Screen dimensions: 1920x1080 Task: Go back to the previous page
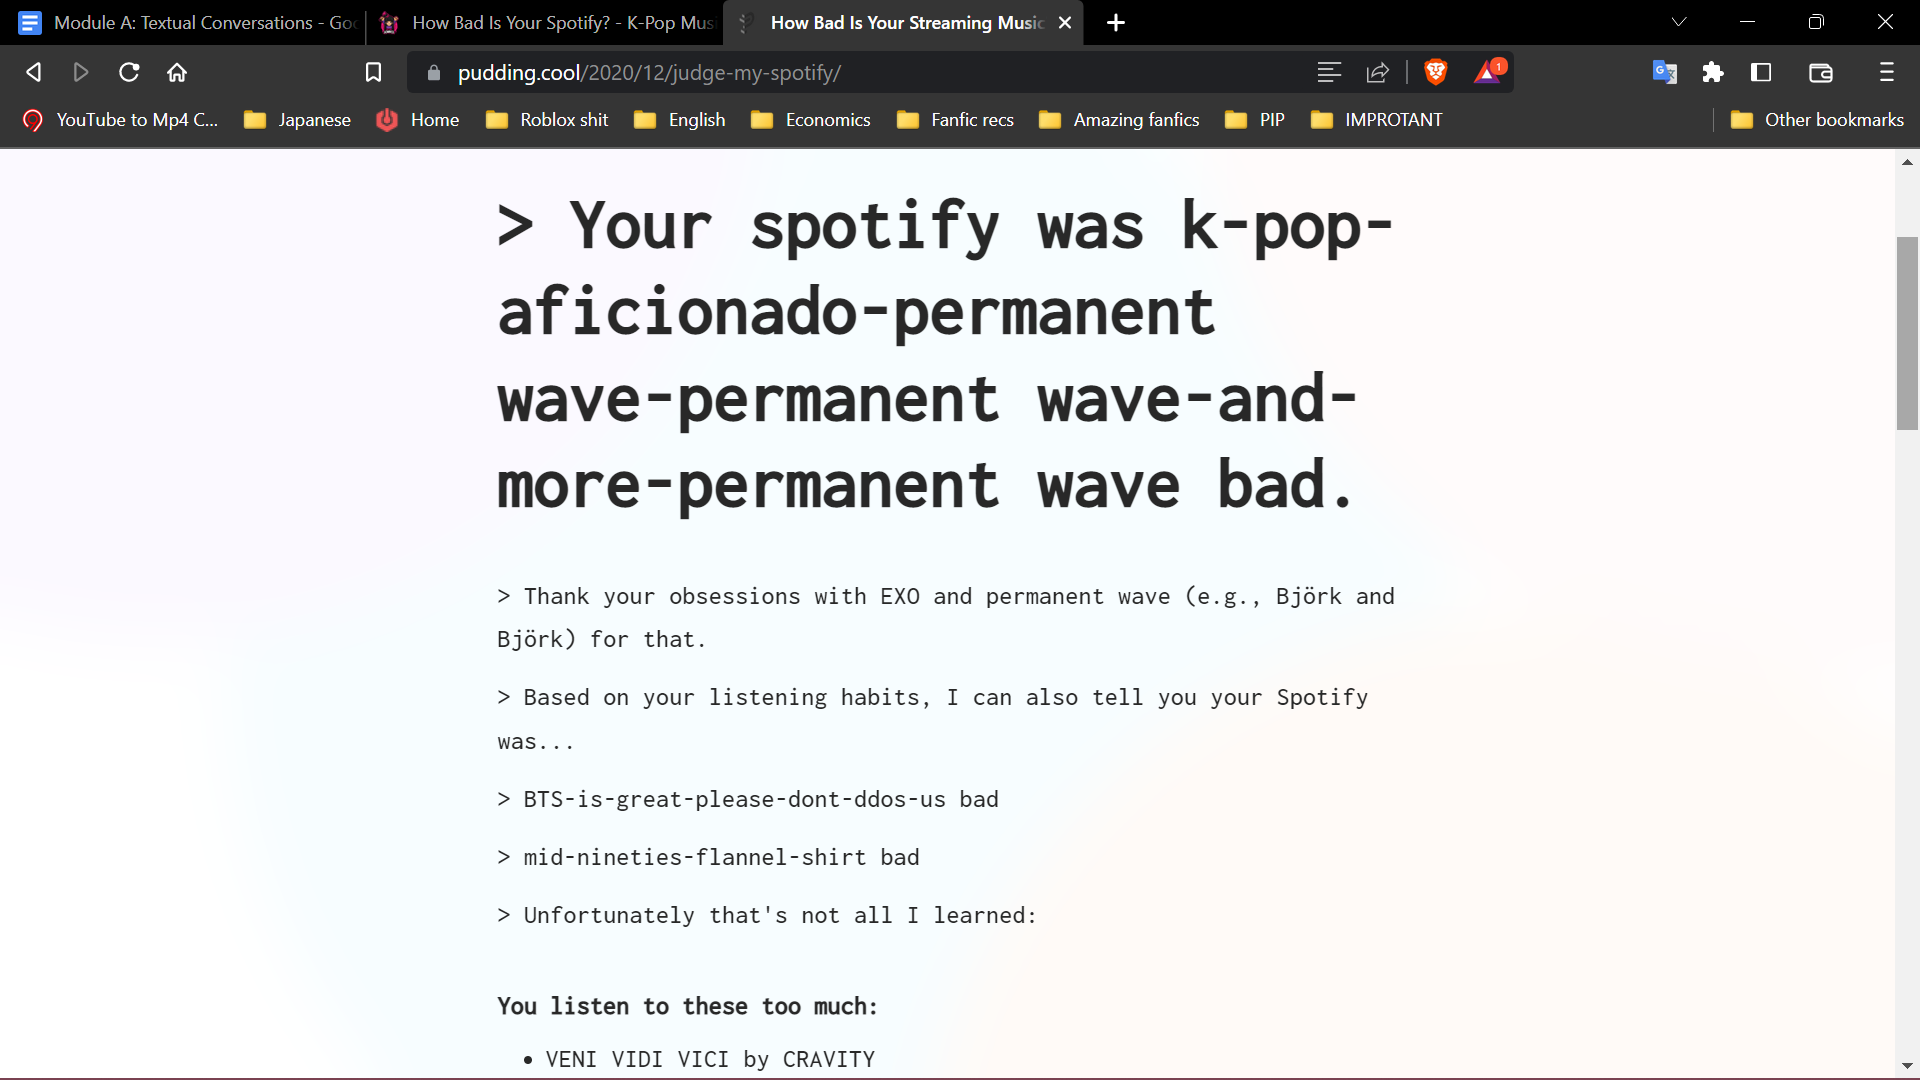(33, 72)
